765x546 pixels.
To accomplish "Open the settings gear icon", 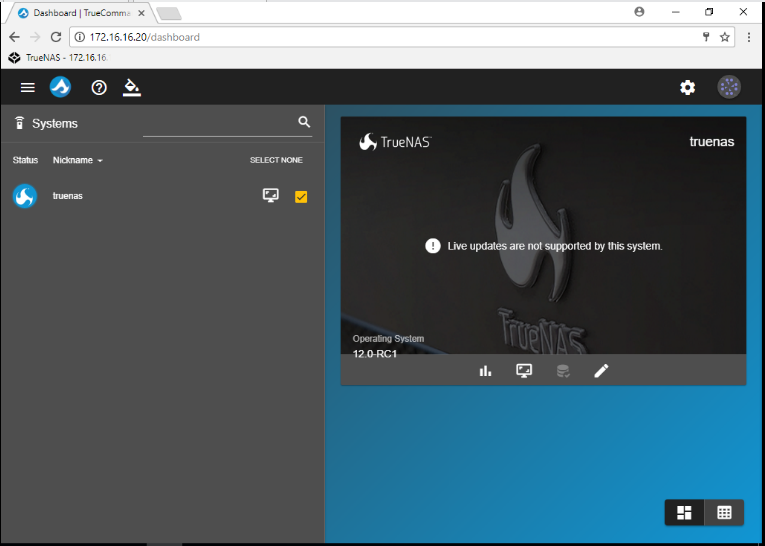I will tap(687, 88).
